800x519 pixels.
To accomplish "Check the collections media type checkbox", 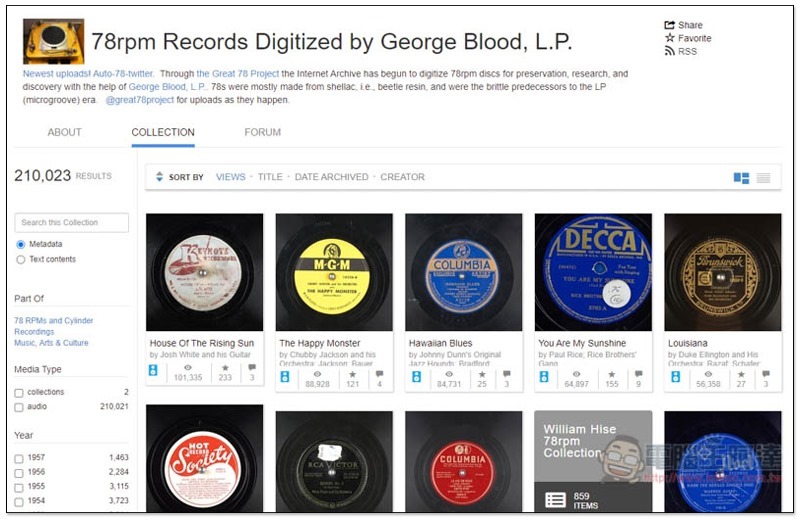I will pos(19,393).
